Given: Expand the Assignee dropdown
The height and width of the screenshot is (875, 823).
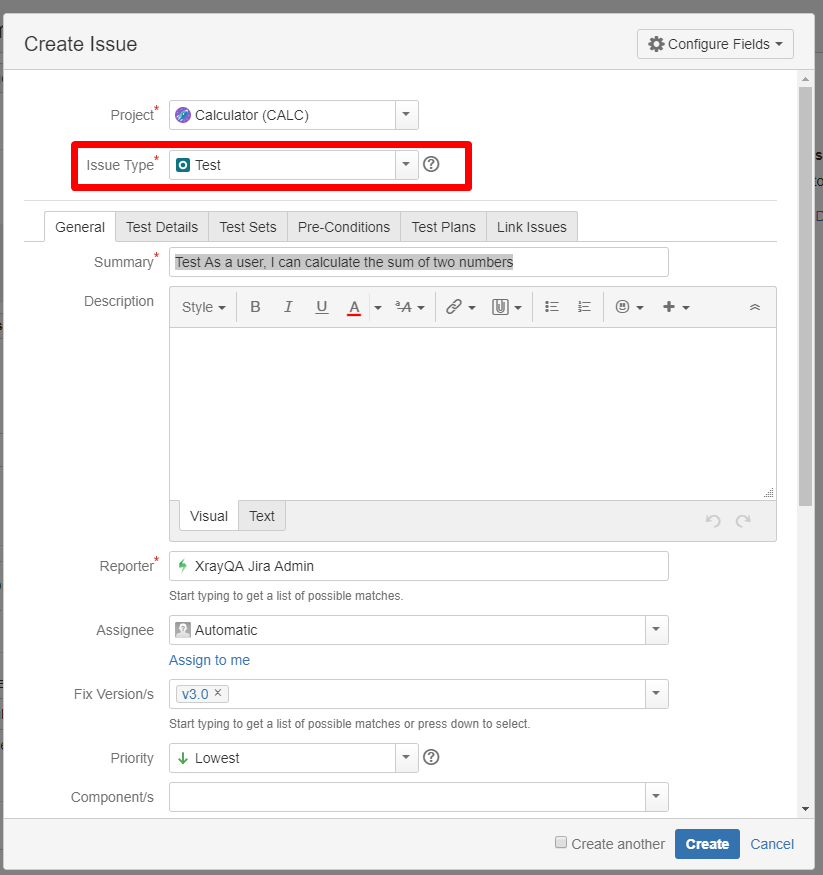Looking at the screenshot, I should tap(656, 630).
